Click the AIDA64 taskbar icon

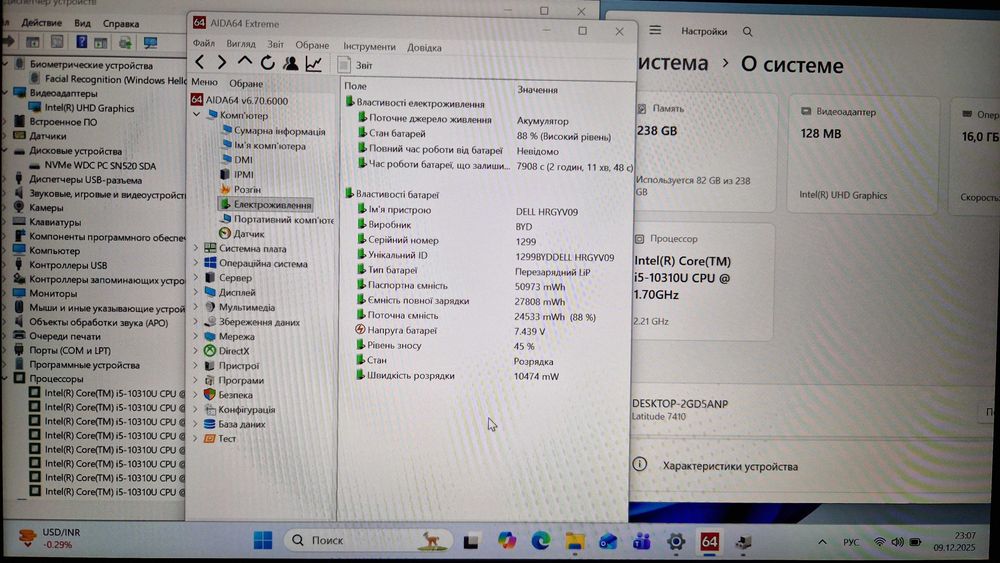pos(709,542)
